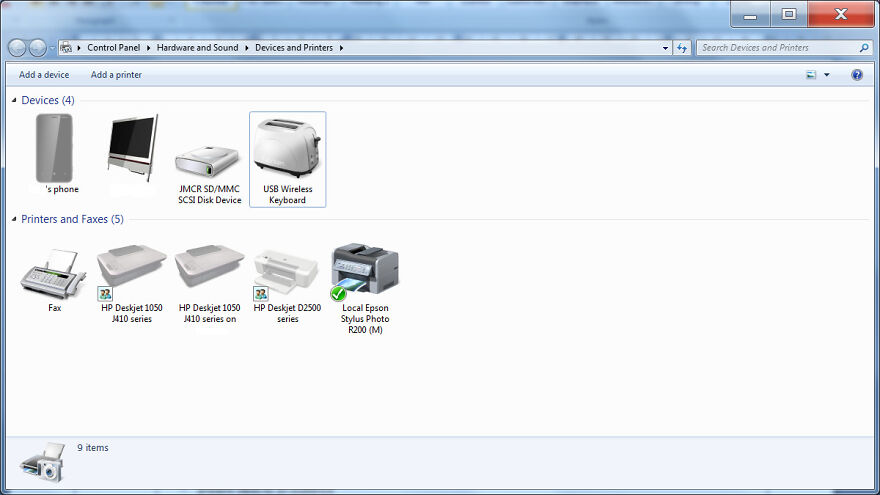Click the Change your view icon
The height and width of the screenshot is (495, 880).
(x=811, y=75)
